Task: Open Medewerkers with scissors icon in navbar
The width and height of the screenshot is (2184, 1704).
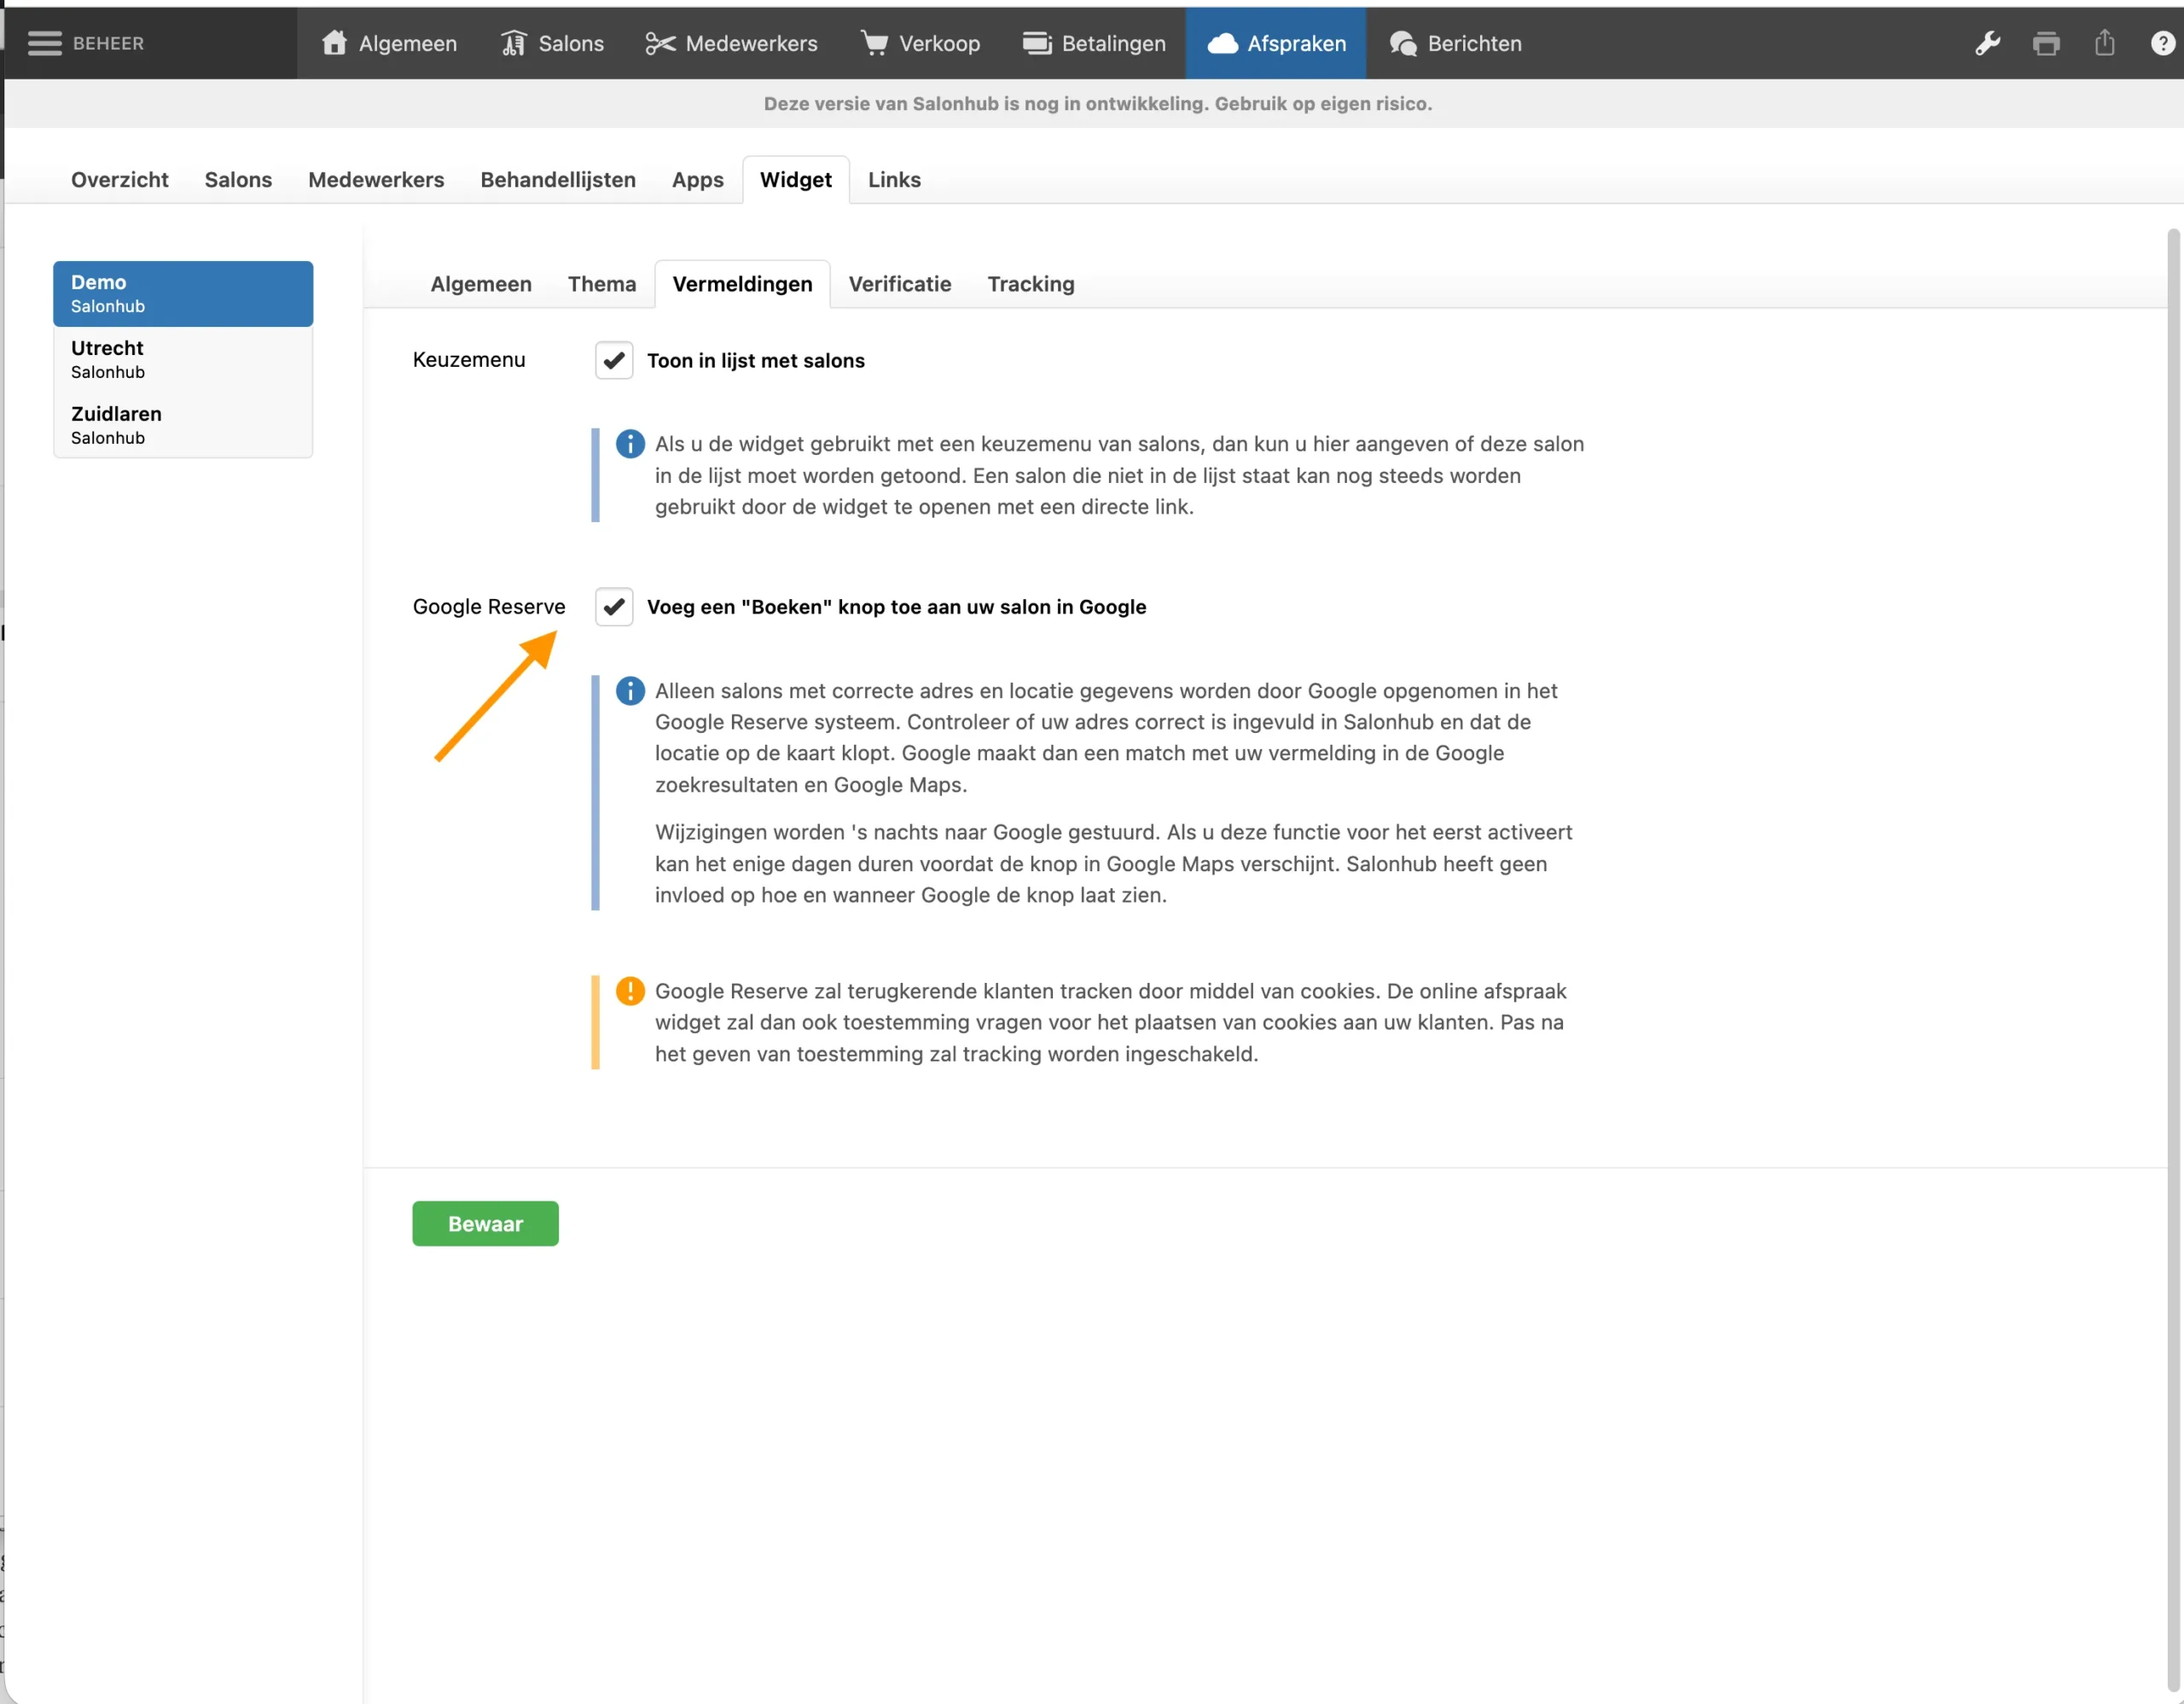Action: [x=731, y=43]
